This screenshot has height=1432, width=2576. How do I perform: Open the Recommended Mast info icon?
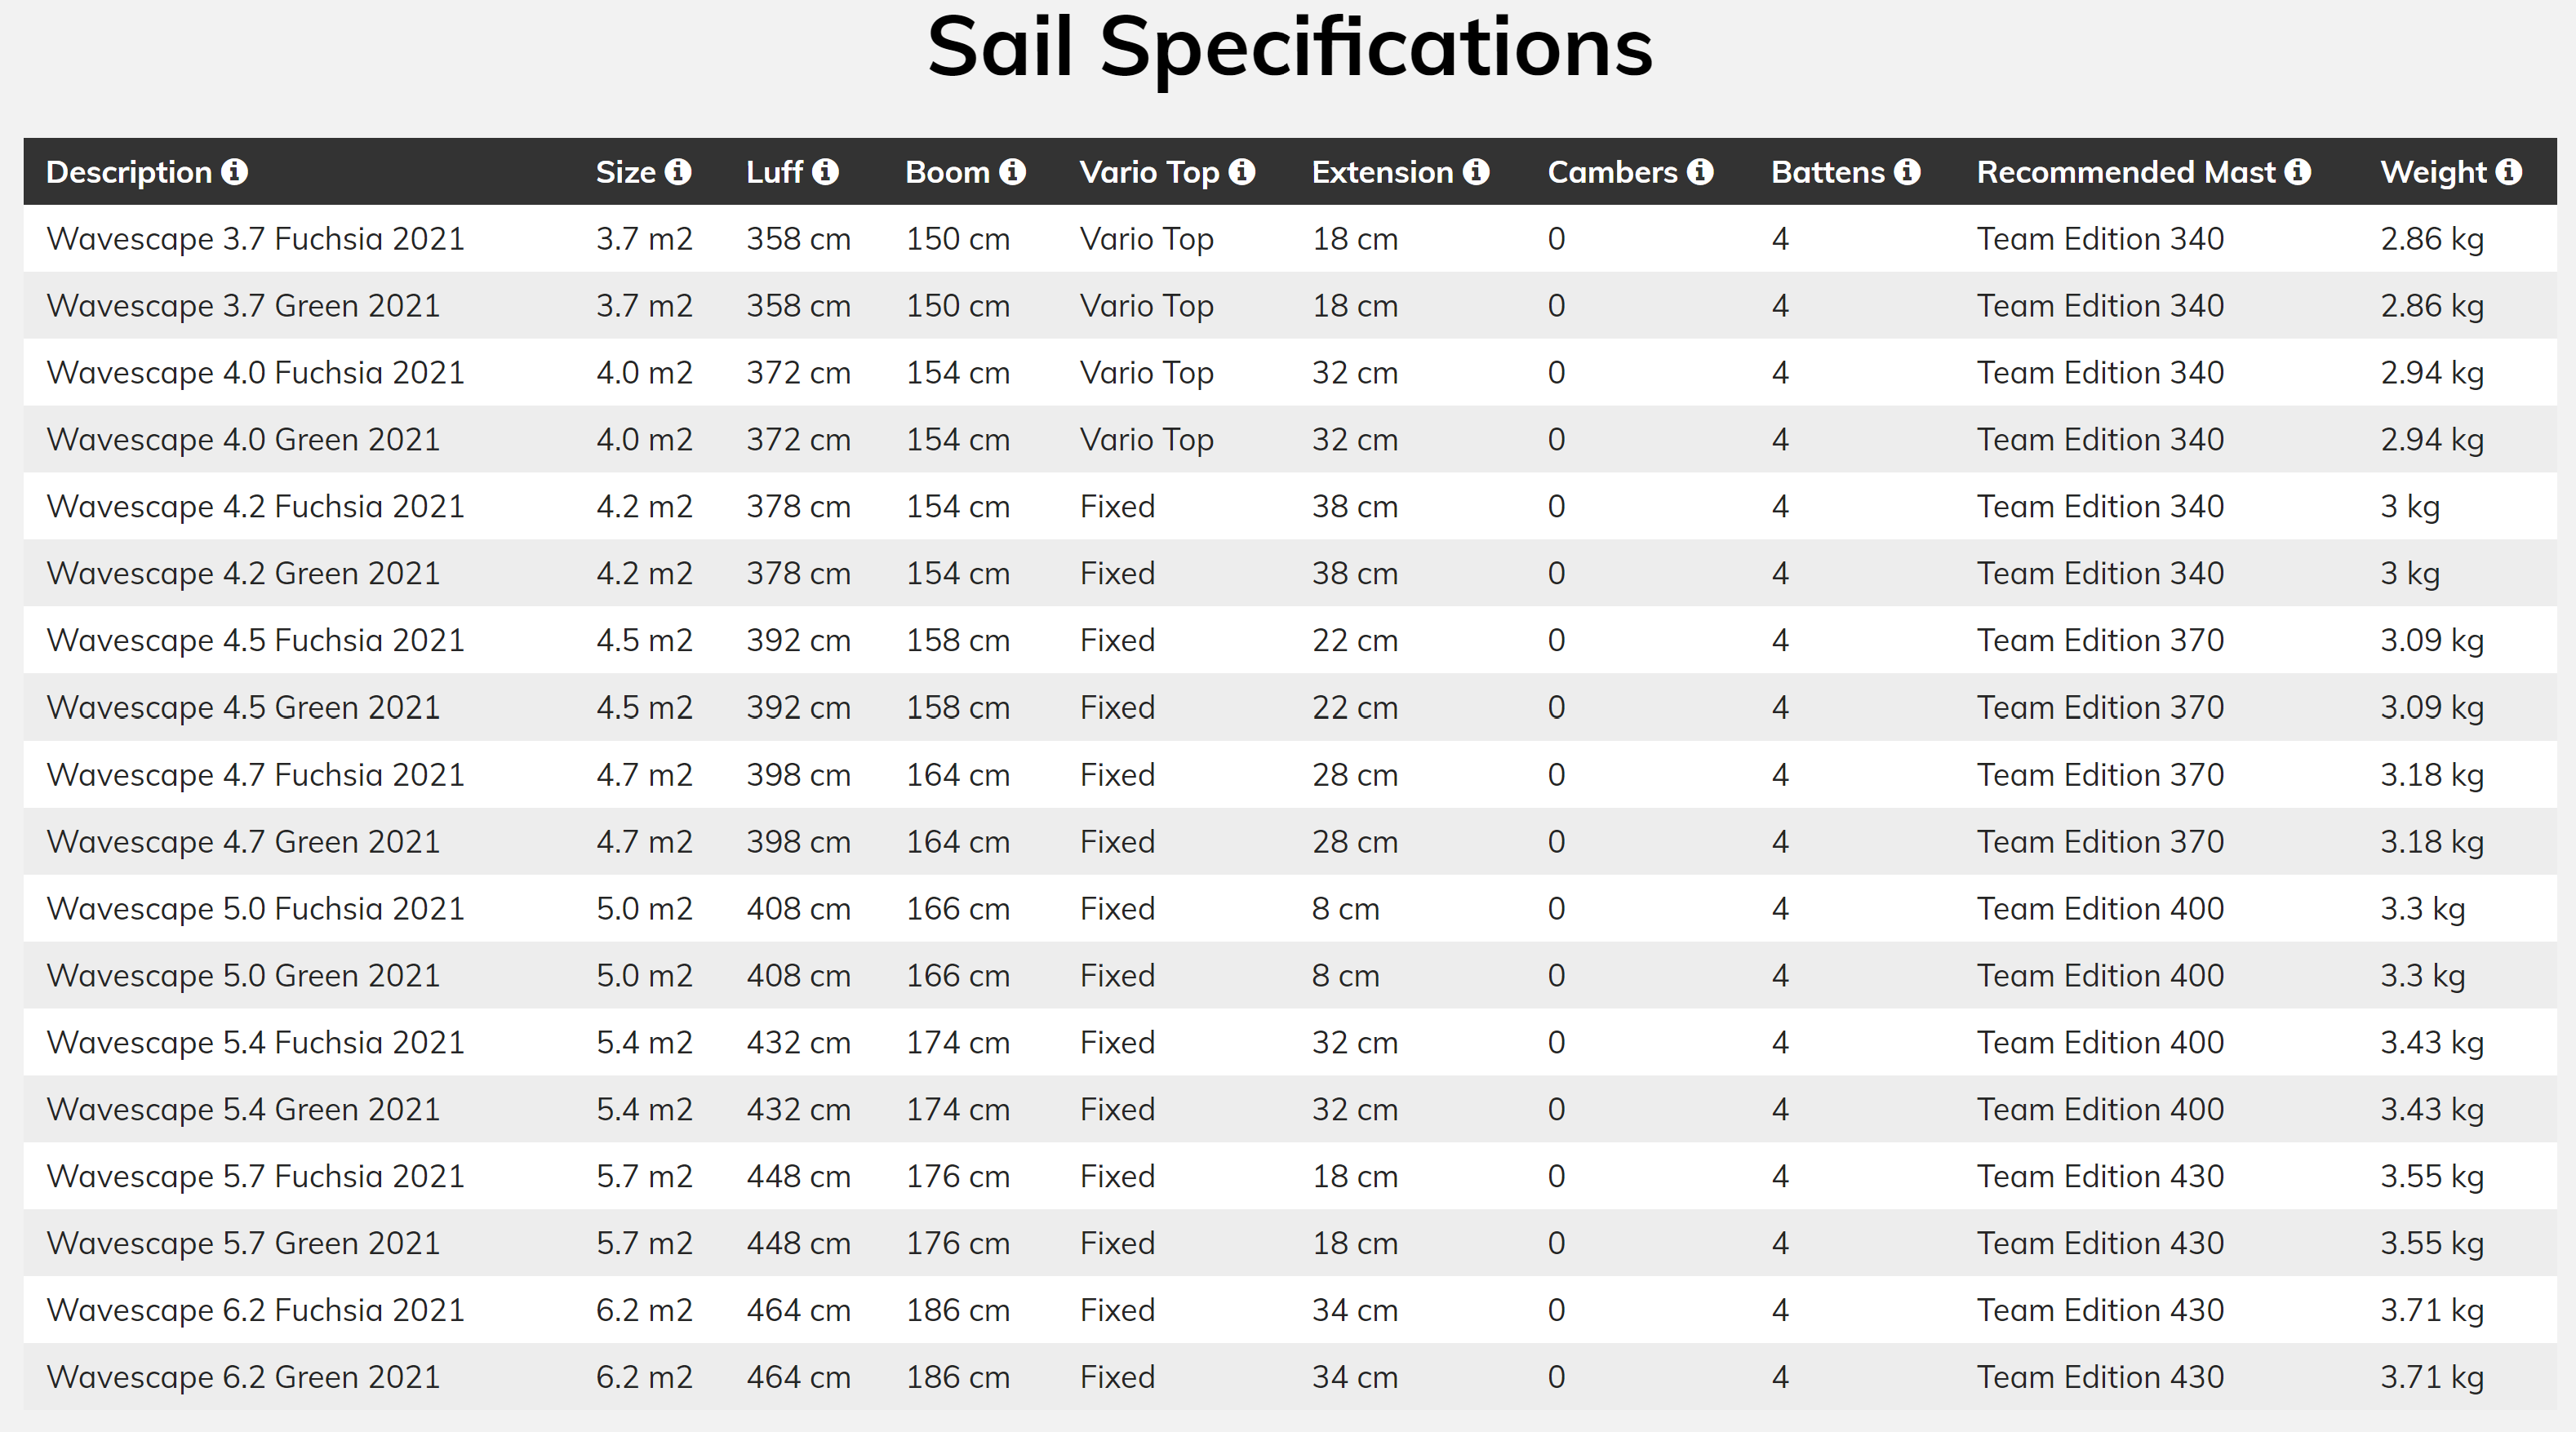2298,172
